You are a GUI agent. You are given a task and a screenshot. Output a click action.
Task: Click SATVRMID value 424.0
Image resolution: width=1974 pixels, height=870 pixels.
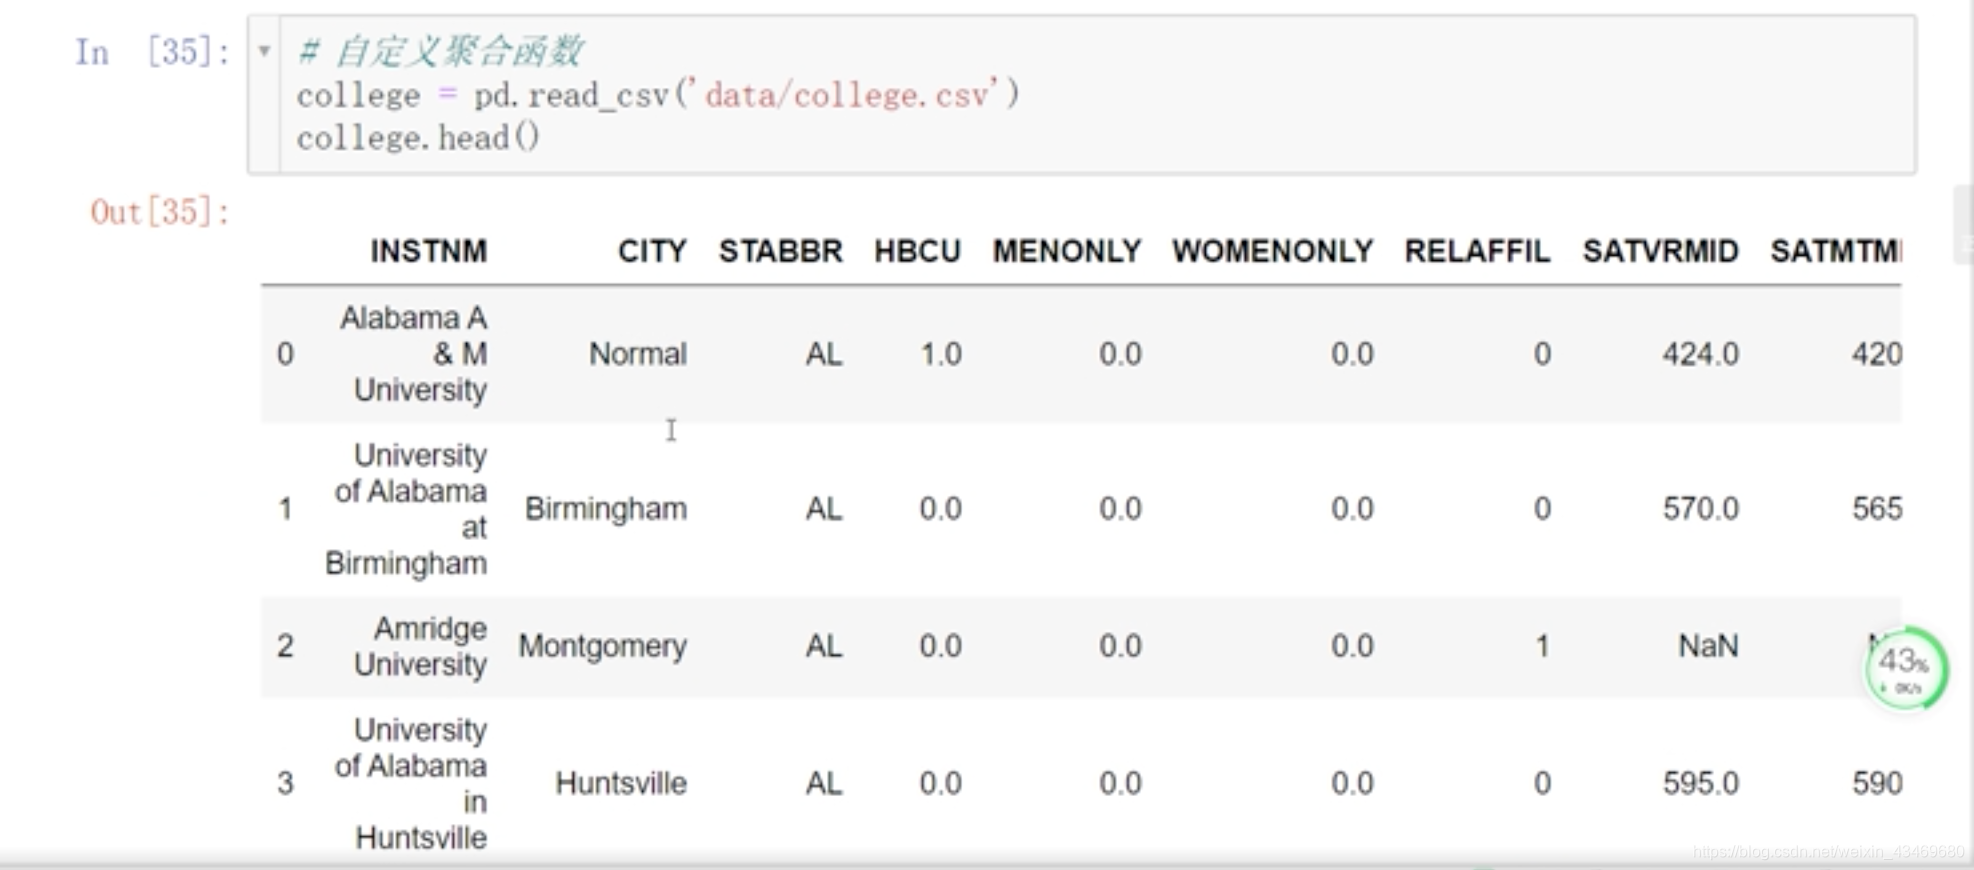(x=1700, y=354)
